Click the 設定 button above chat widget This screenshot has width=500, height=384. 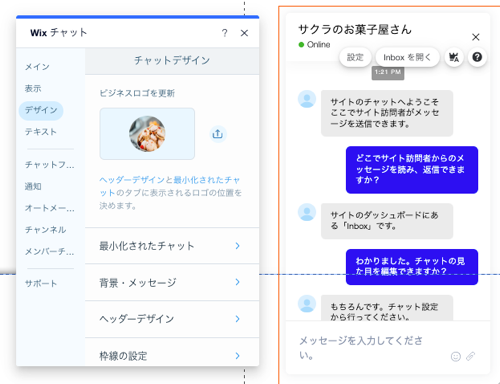click(x=355, y=57)
